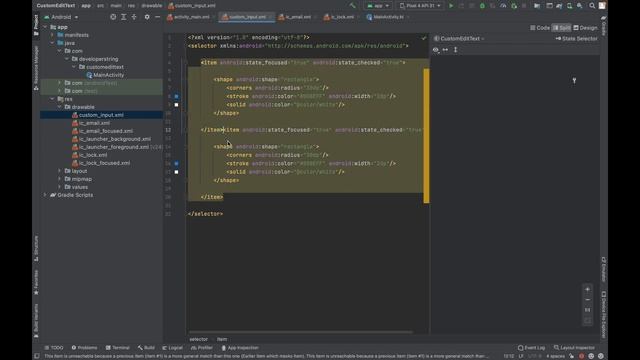Open the Android project view dropdown
The image size is (640, 360).
click(61, 17)
